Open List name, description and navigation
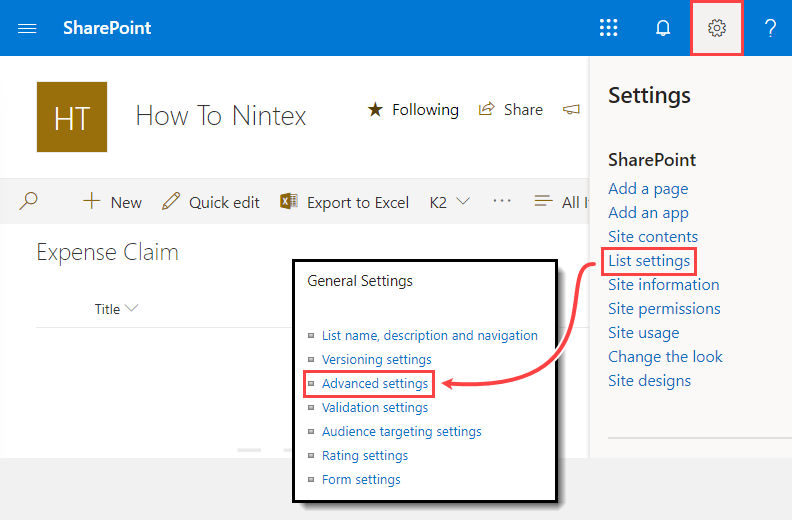 (429, 336)
